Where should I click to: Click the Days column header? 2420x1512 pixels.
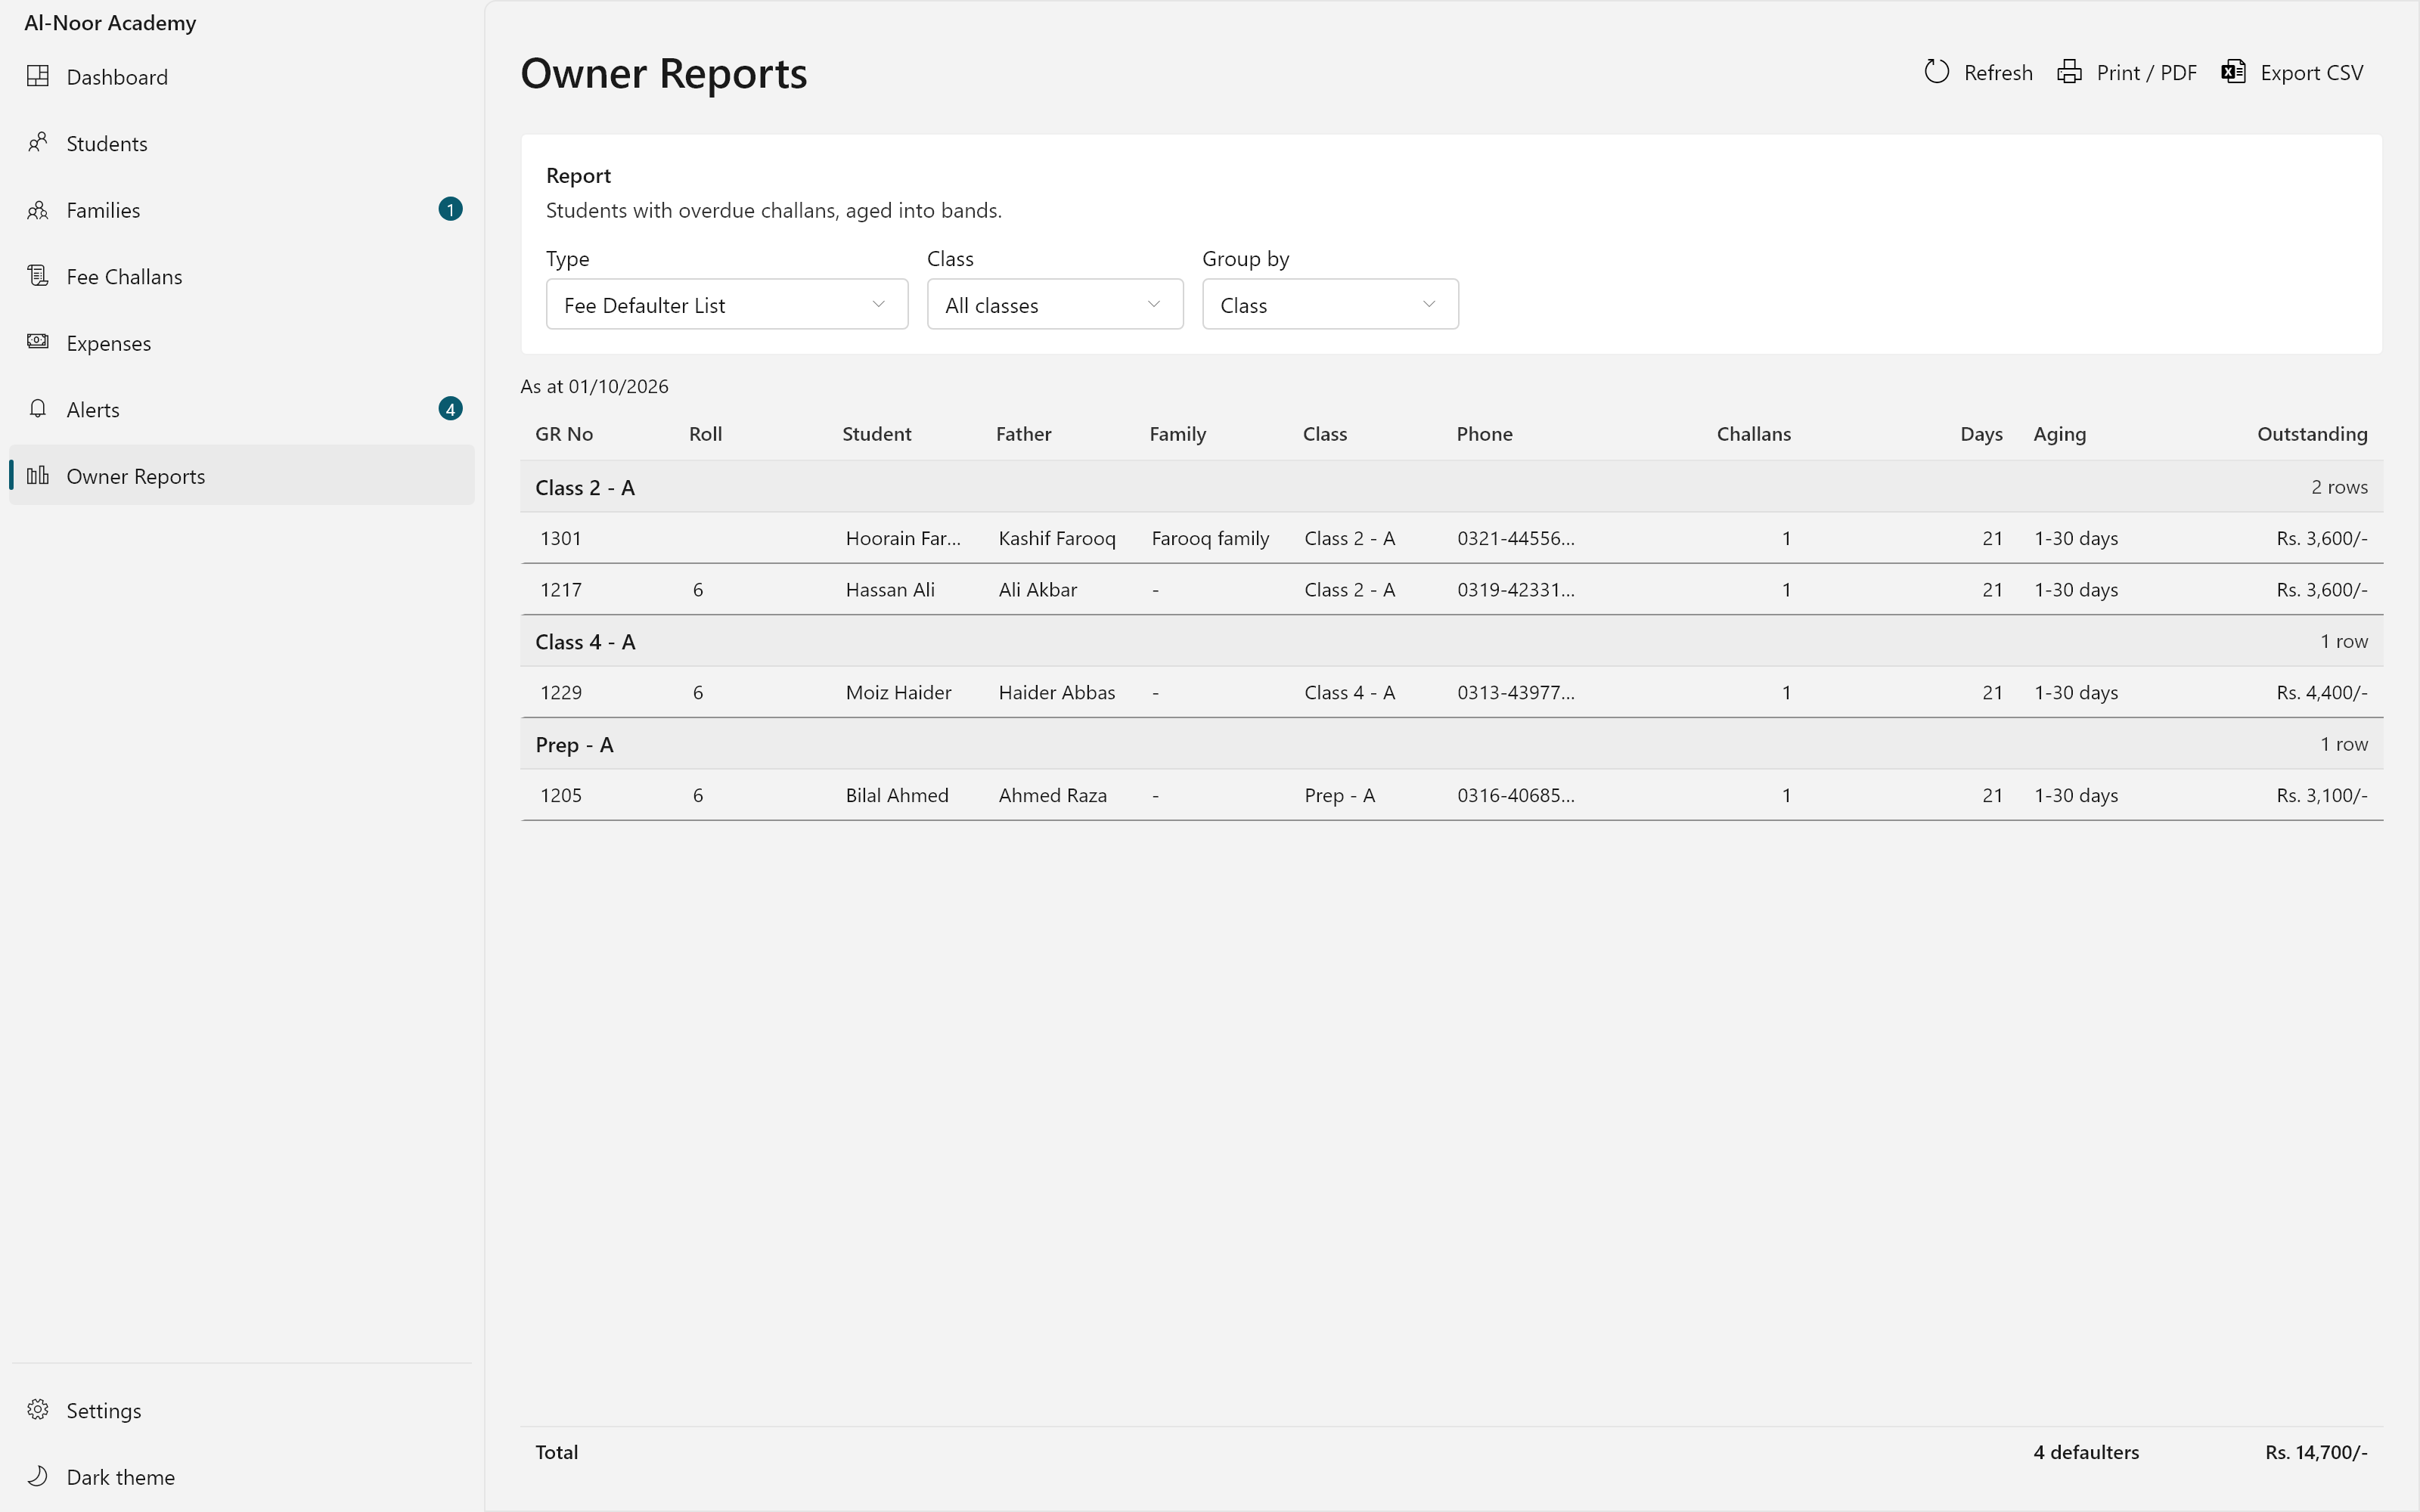tap(1981, 434)
